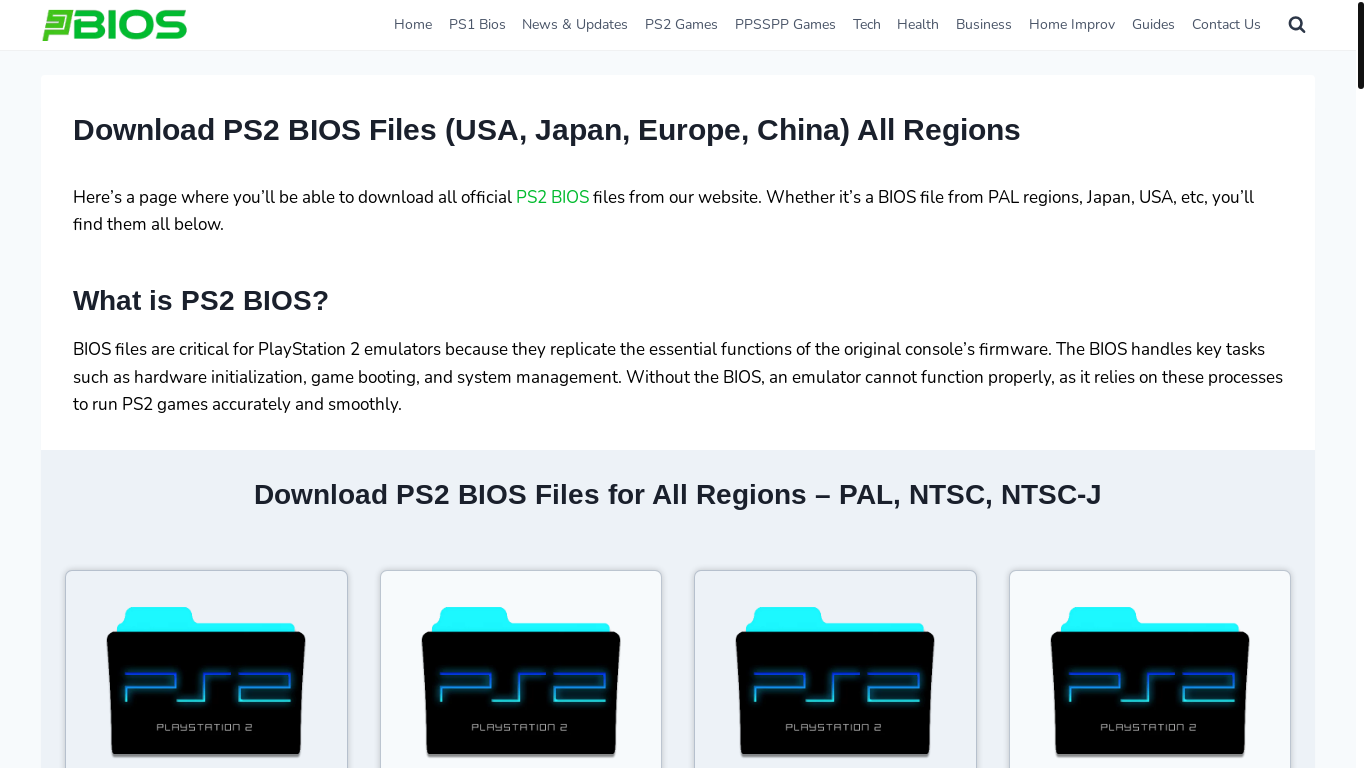Screen dimensions: 1366x768
Task: Click the 'Download PS2 BIOS Files (USA, Japan...' title
Action: click(x=547, y=130)
